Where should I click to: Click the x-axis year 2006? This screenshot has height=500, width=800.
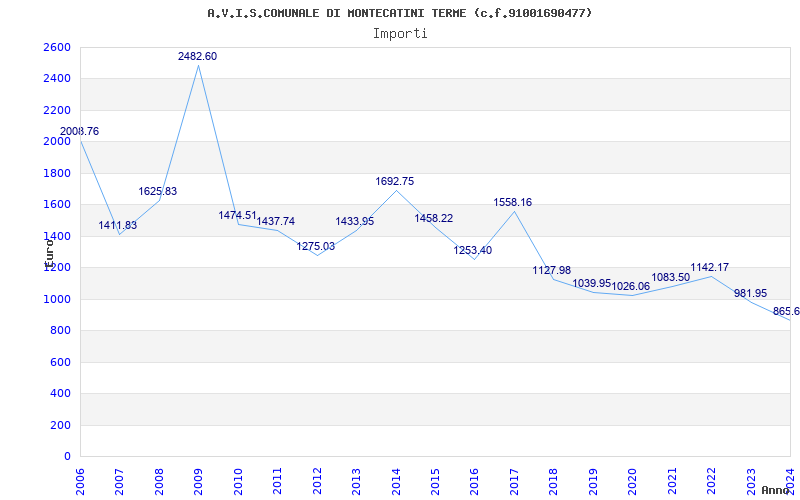tap(80, 482)
